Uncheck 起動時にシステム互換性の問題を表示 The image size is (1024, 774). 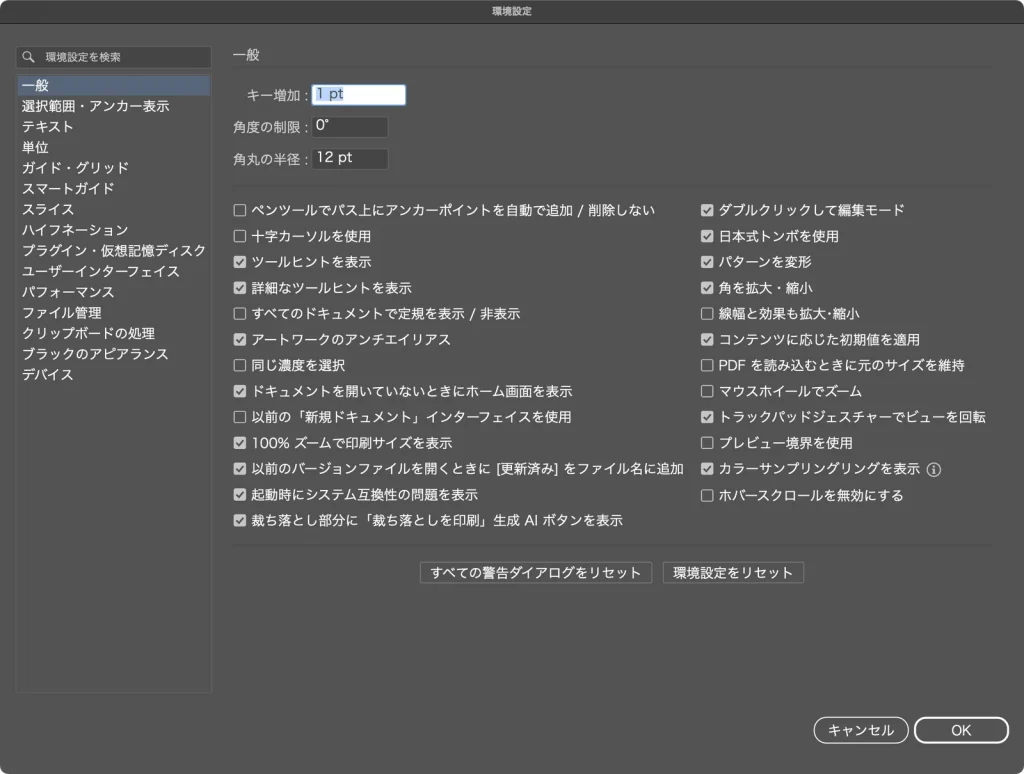pos(240,495)
